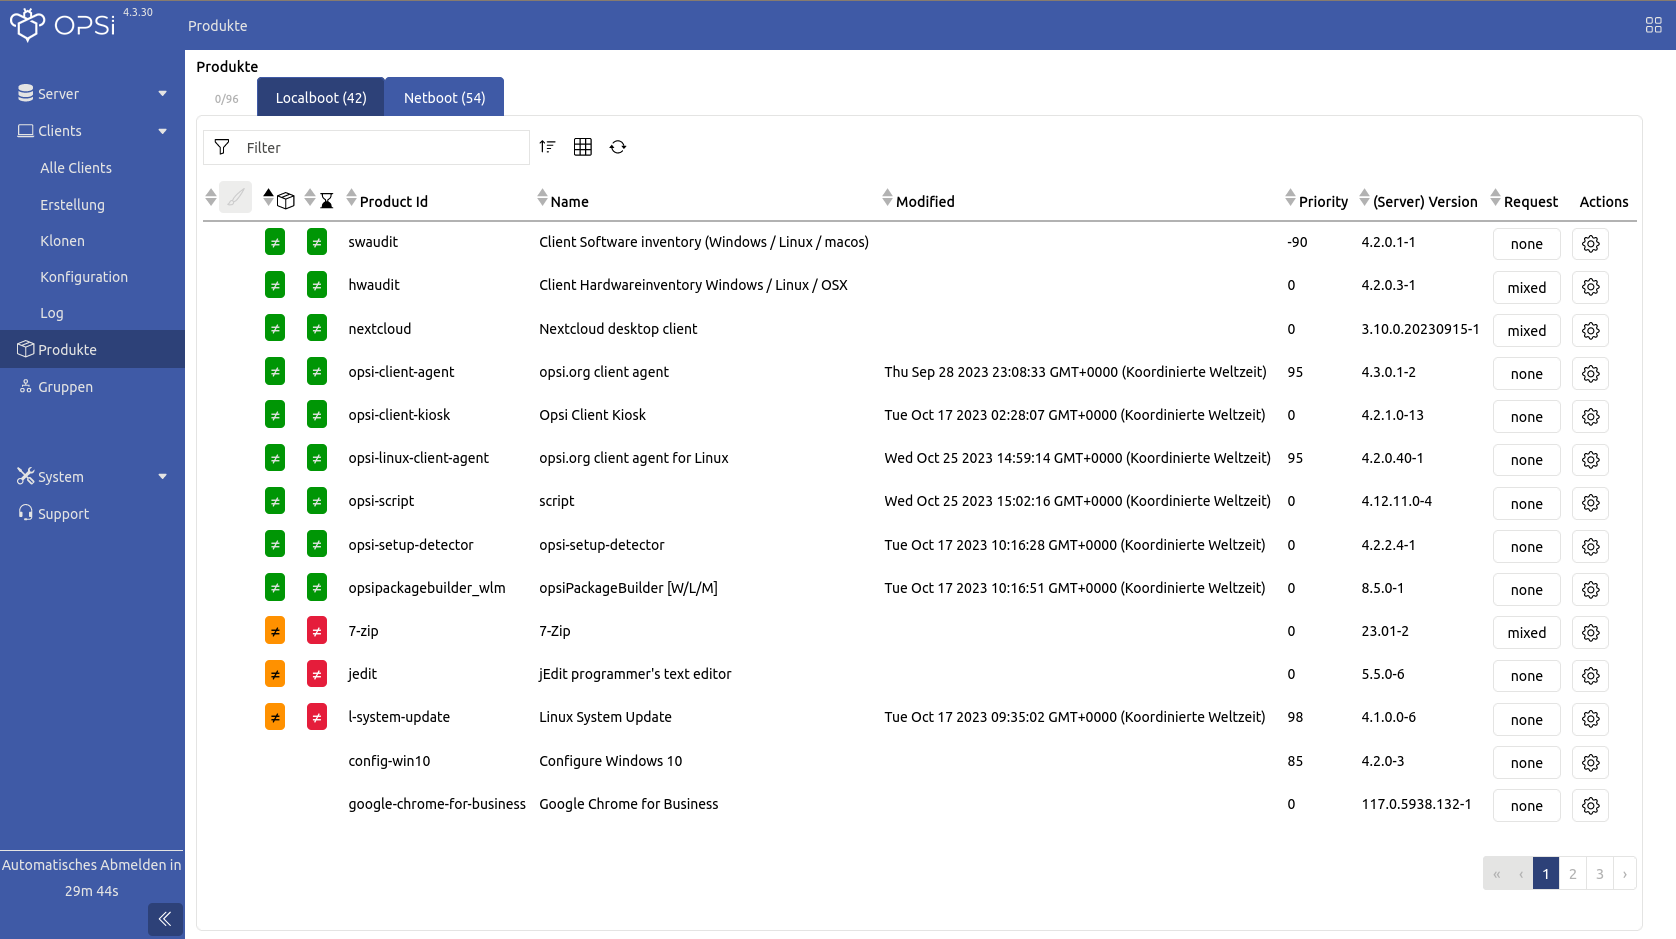Expand the Server menu in sidebar
The width and height of the screenshot is (1676, 939).
pyautogui.click(x=92, y=94)
